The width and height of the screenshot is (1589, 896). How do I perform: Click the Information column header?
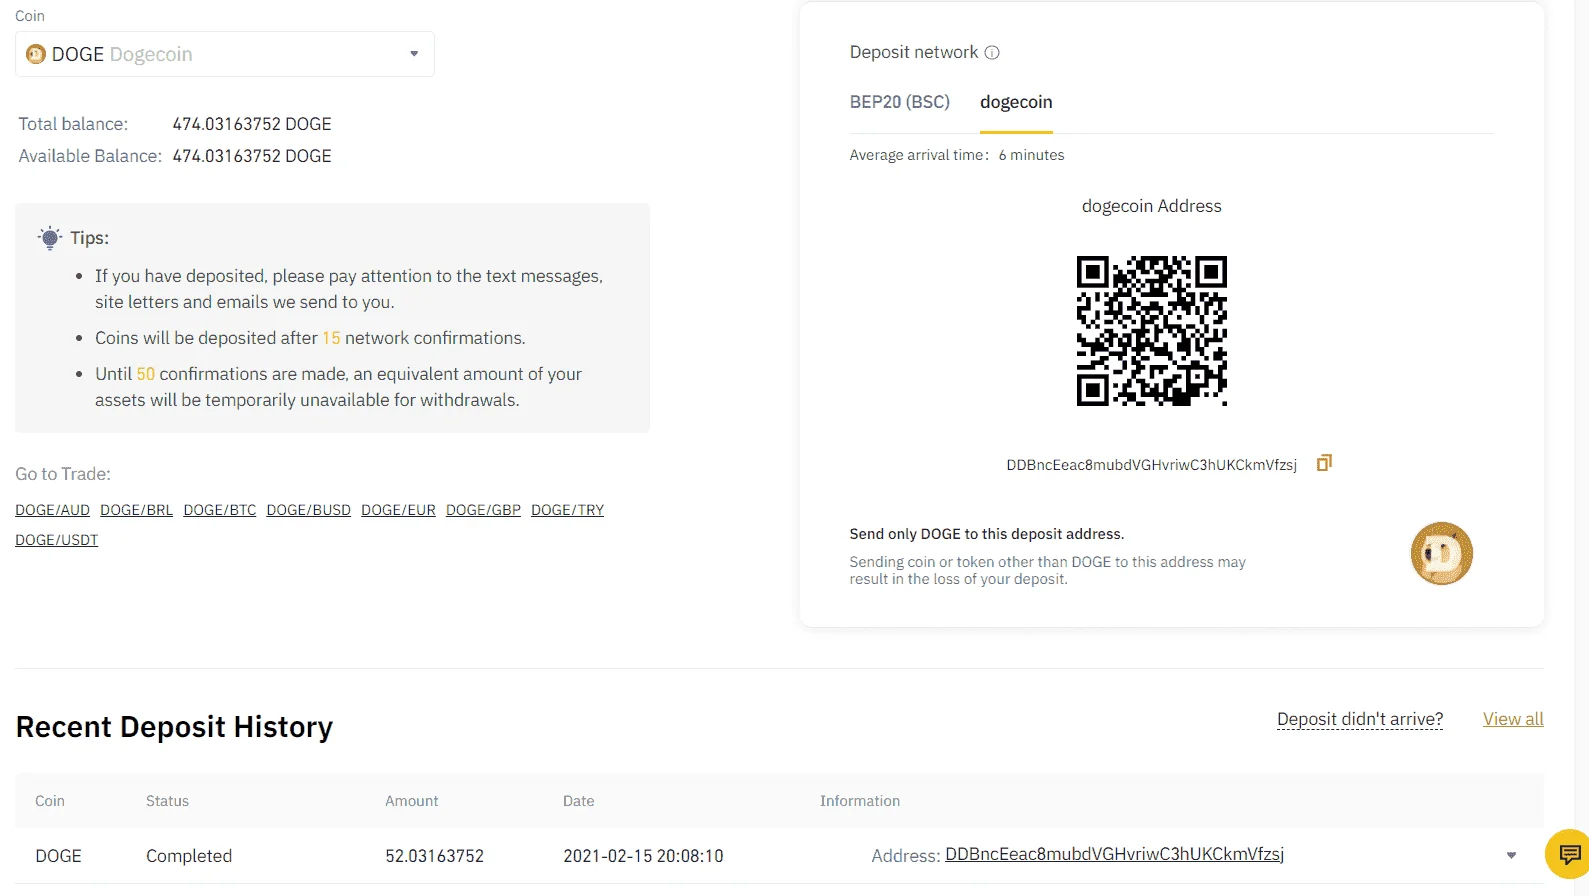[x=860, y=801]
